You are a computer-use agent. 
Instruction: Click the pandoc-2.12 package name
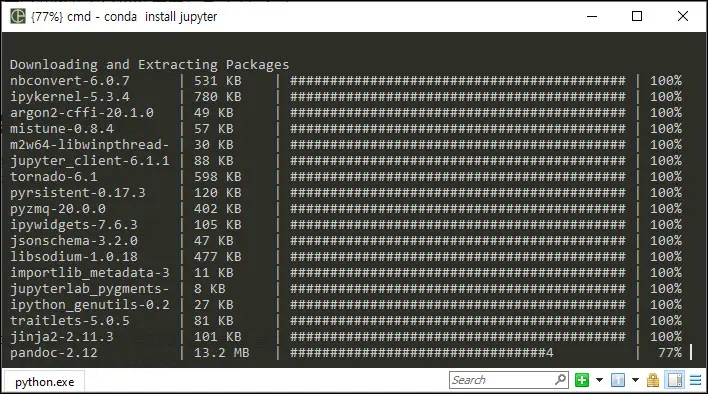54,353
